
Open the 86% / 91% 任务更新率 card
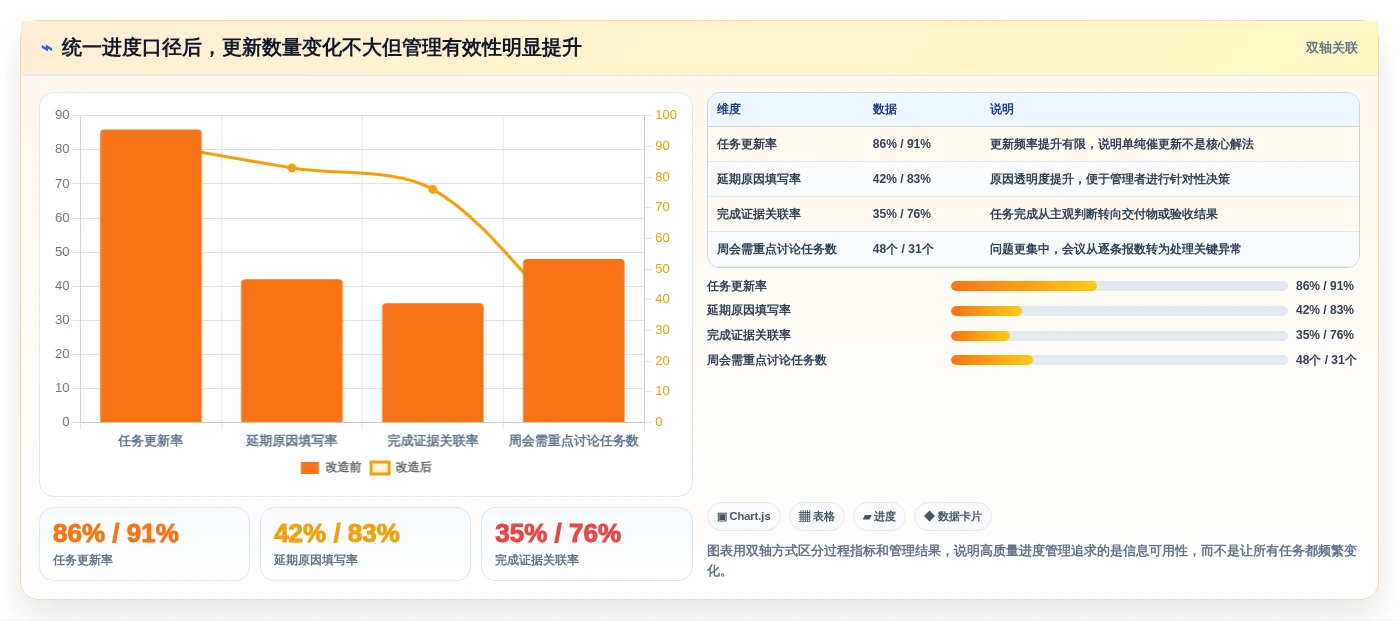click(x=144, y=544)
